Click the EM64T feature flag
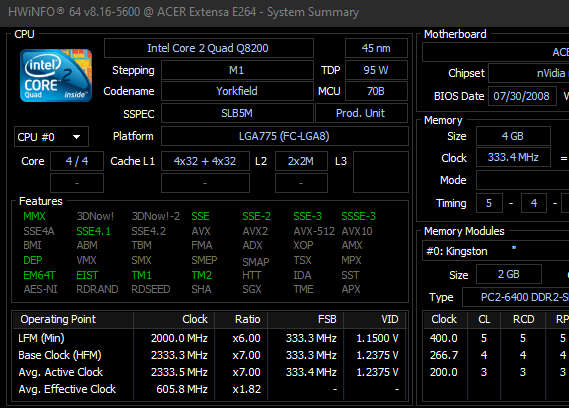This screenshot has width=569, height=408. [39, 275]
